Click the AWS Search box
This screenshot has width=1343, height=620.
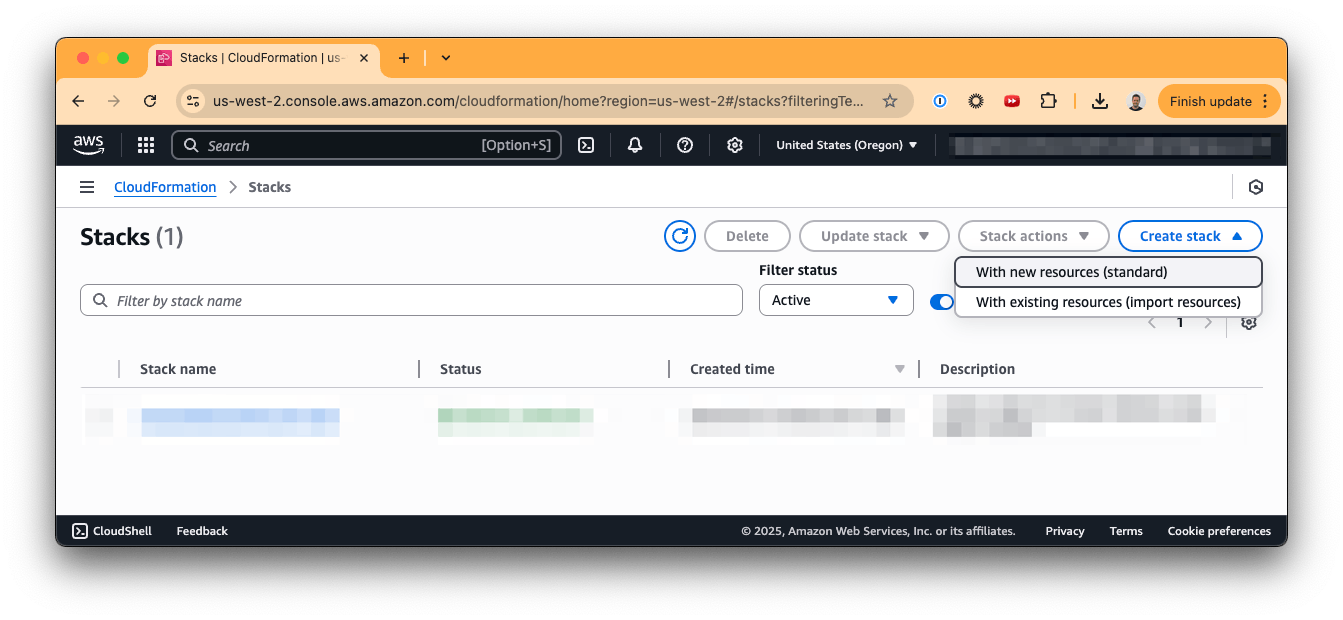367,145
